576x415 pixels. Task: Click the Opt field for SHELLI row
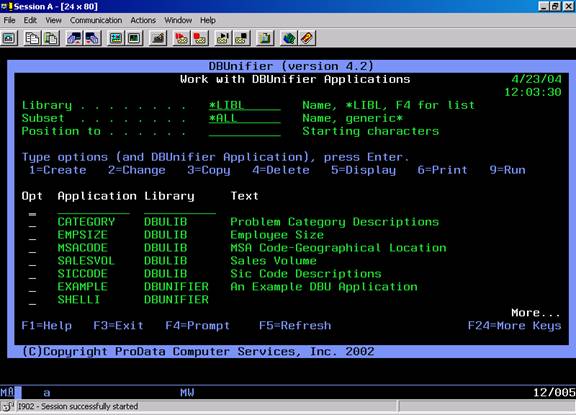[x=32, y=300]
